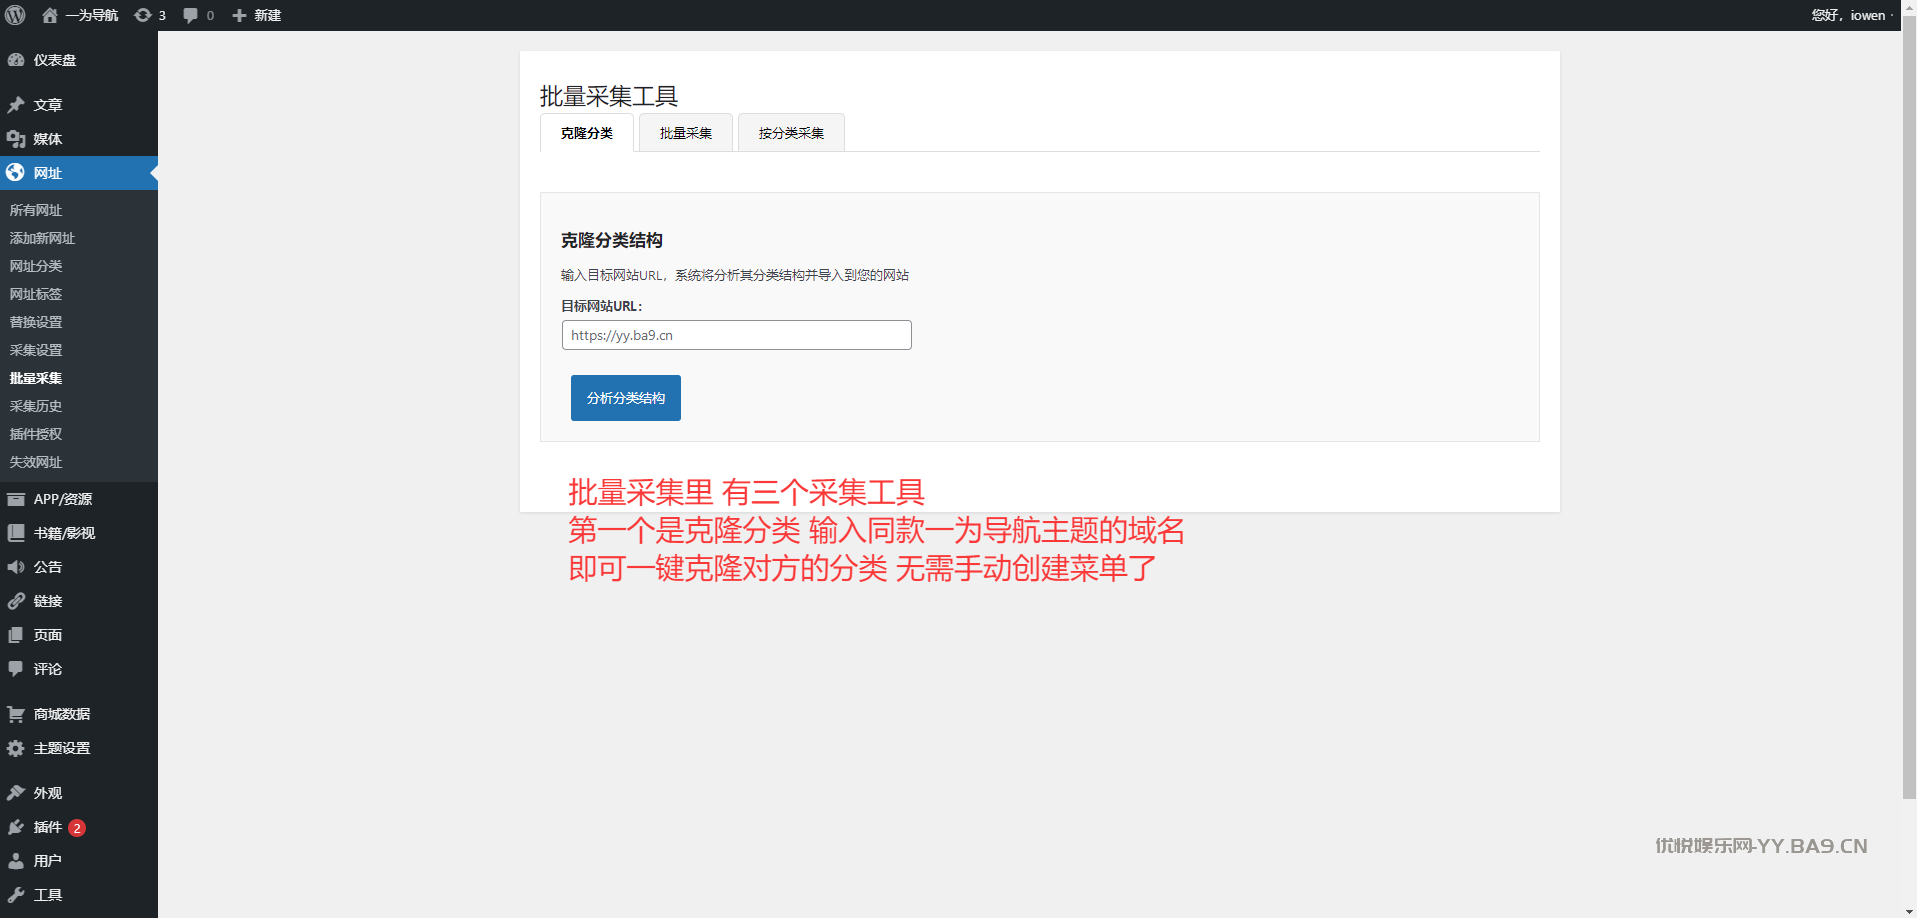The width and height of the screenshot is (1917, 918).
Task: Click the 商城数据 cart icon
Action: click(x=16, y=714)
